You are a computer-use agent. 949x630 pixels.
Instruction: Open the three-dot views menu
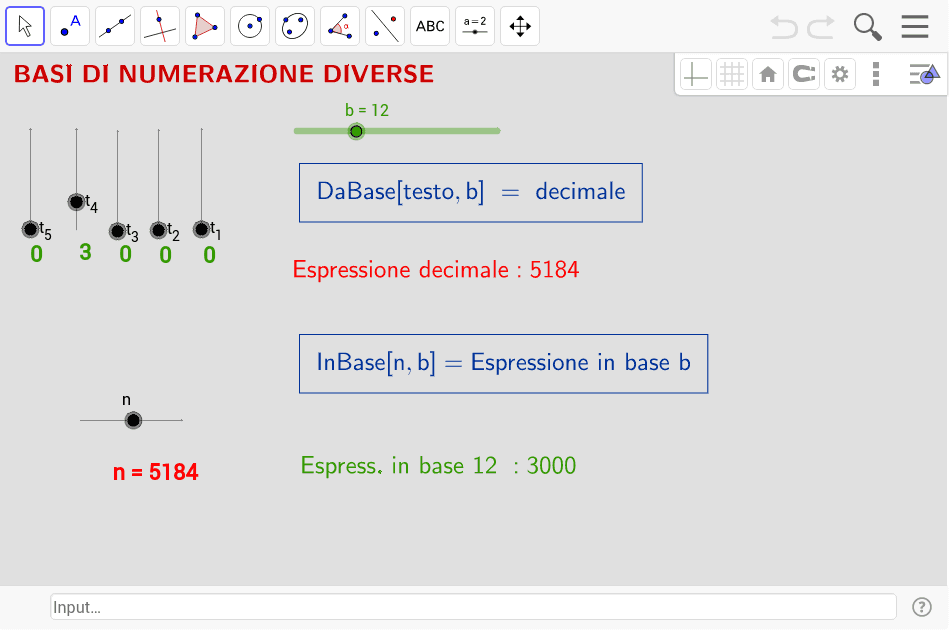[876, 74]
